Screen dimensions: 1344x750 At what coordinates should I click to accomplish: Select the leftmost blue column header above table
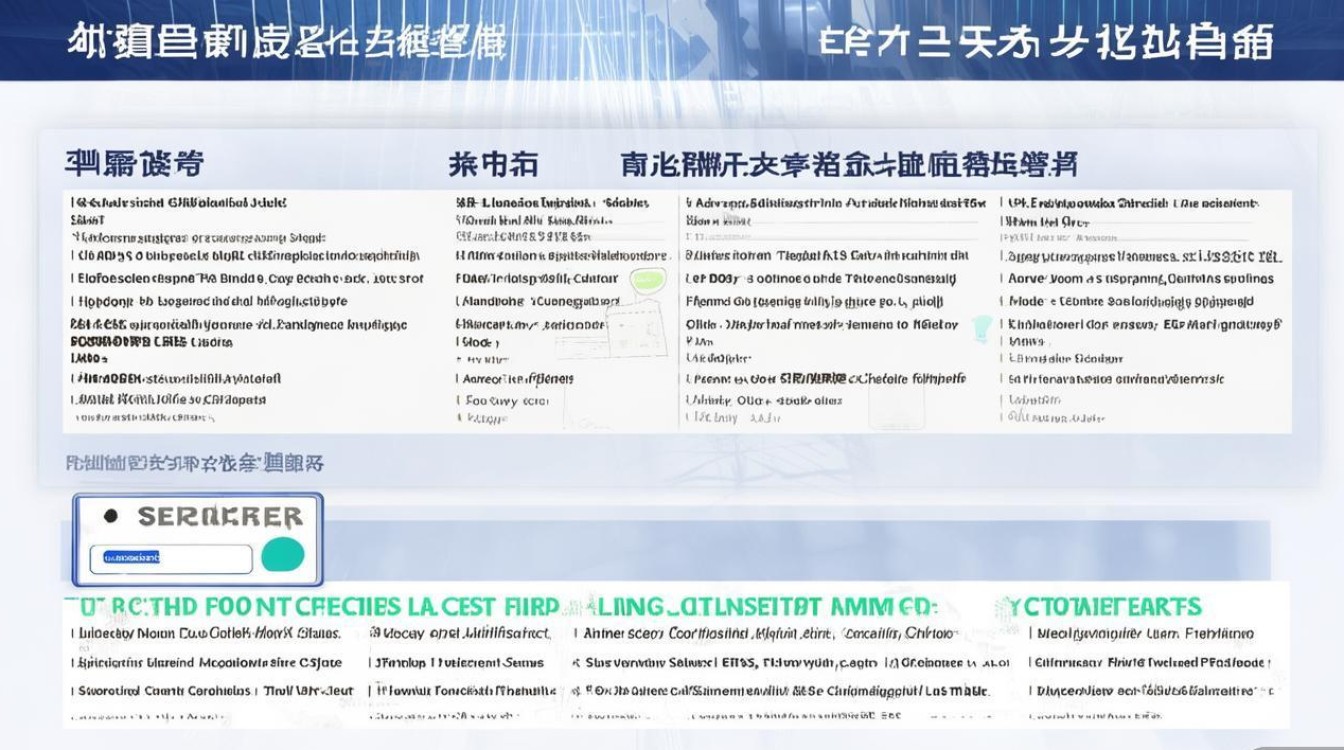(x=134, y=164)
